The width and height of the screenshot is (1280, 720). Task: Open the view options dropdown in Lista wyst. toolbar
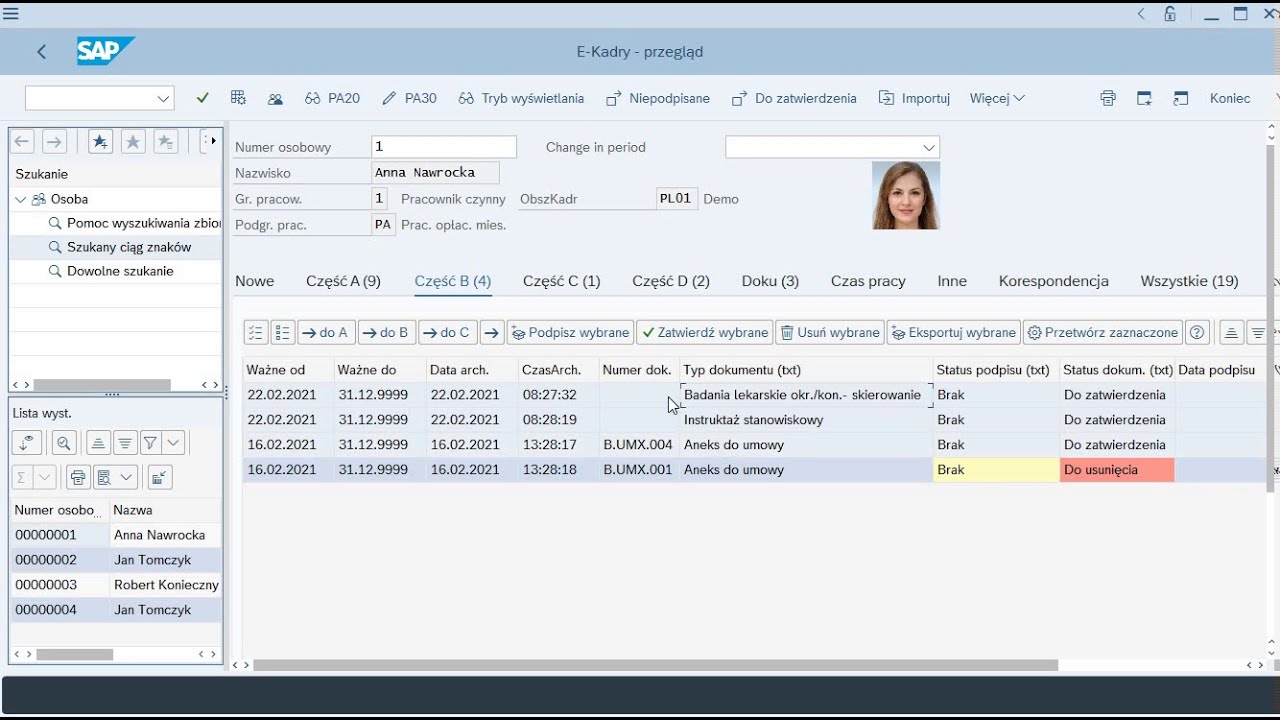[127, 477]
